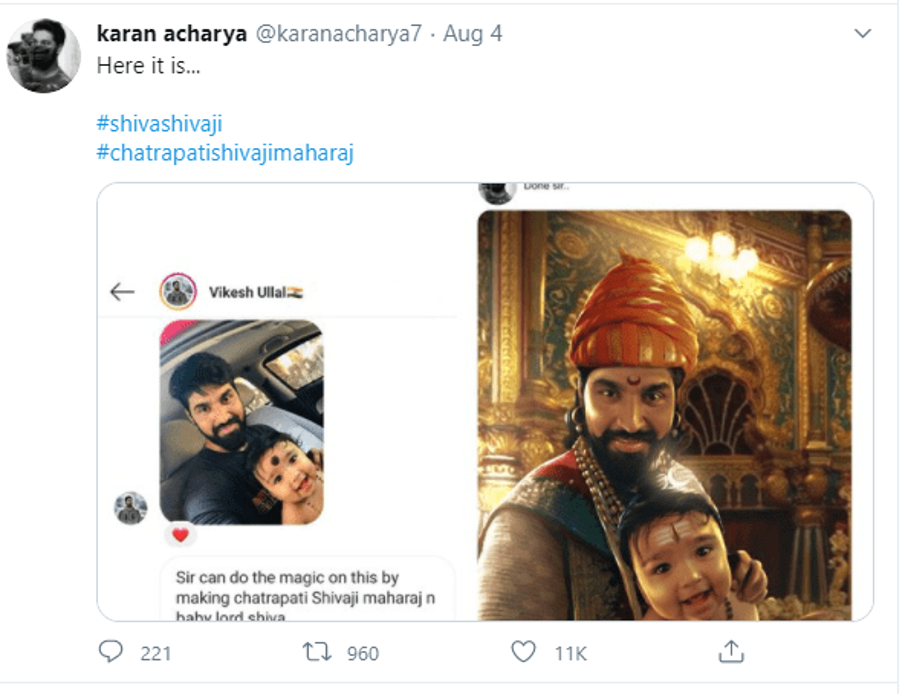View the 221 replies count
This screenshot has width=908, height=694.
[x=156, y=653]
